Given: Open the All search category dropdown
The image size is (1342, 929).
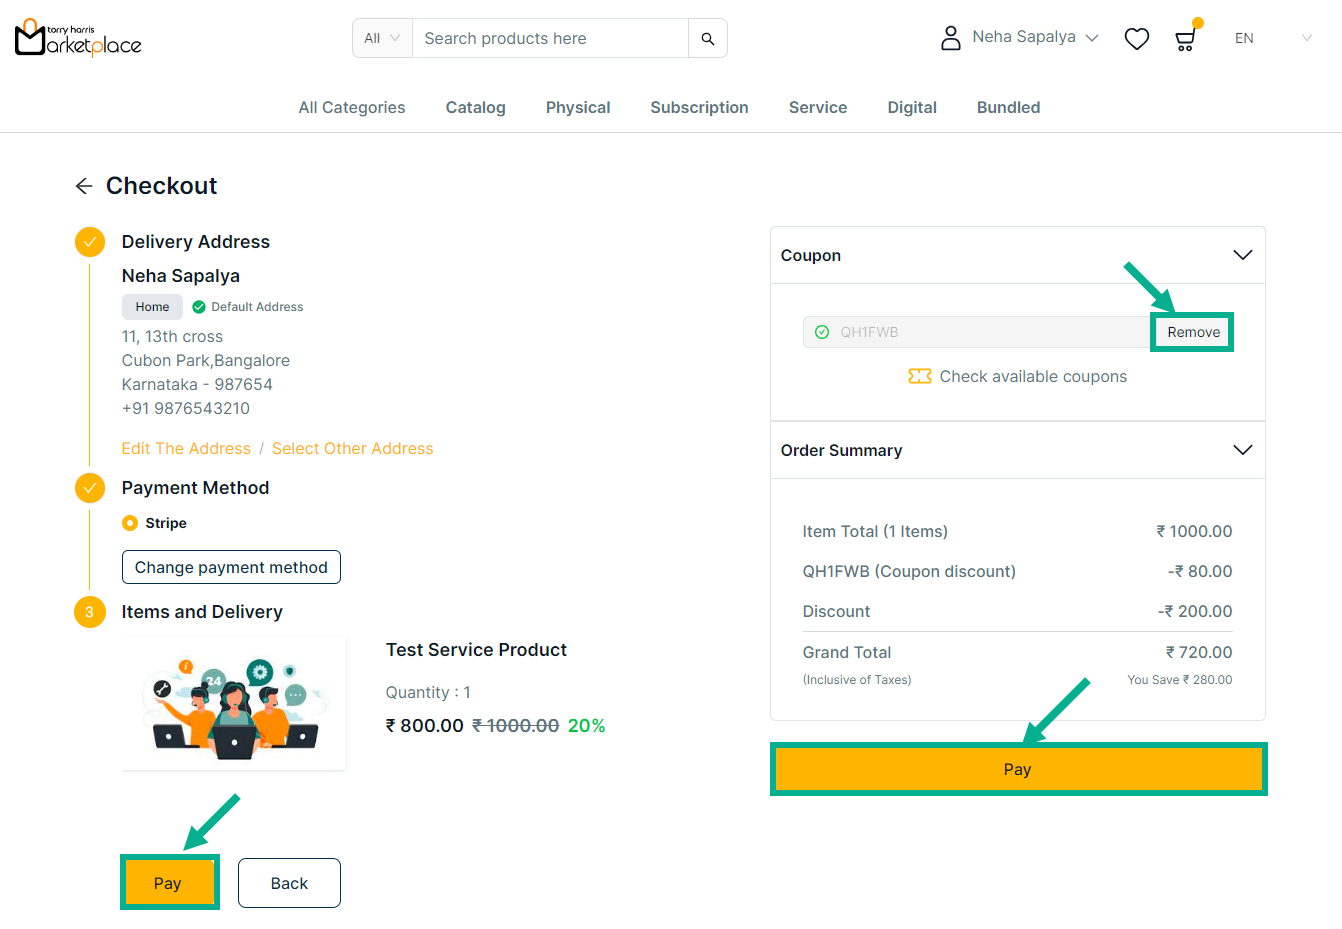Looking at the screenshot, I should pyautogui.click(x=382, y=39).
